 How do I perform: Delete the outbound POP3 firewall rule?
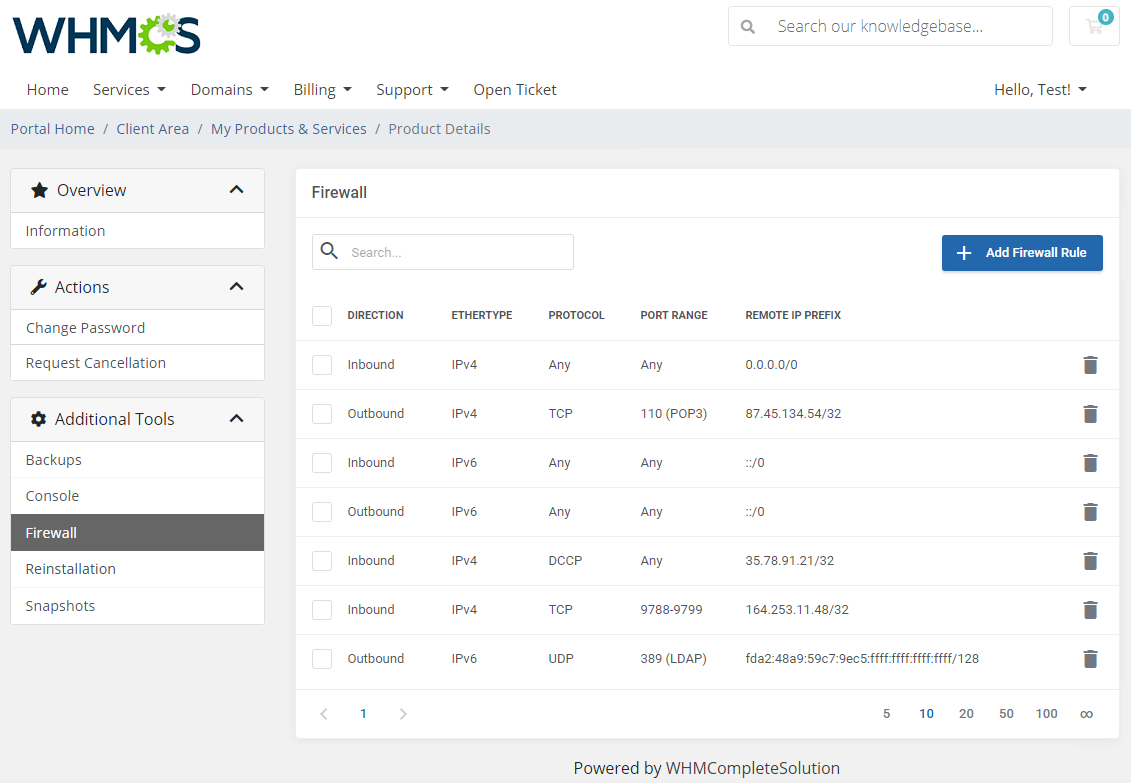coord(1090,413)
